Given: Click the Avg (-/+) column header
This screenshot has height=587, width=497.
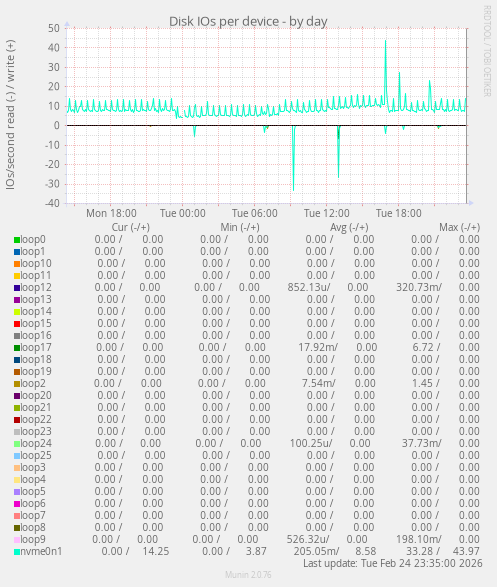Looking at the screenshot, I should tap(349, 227).
